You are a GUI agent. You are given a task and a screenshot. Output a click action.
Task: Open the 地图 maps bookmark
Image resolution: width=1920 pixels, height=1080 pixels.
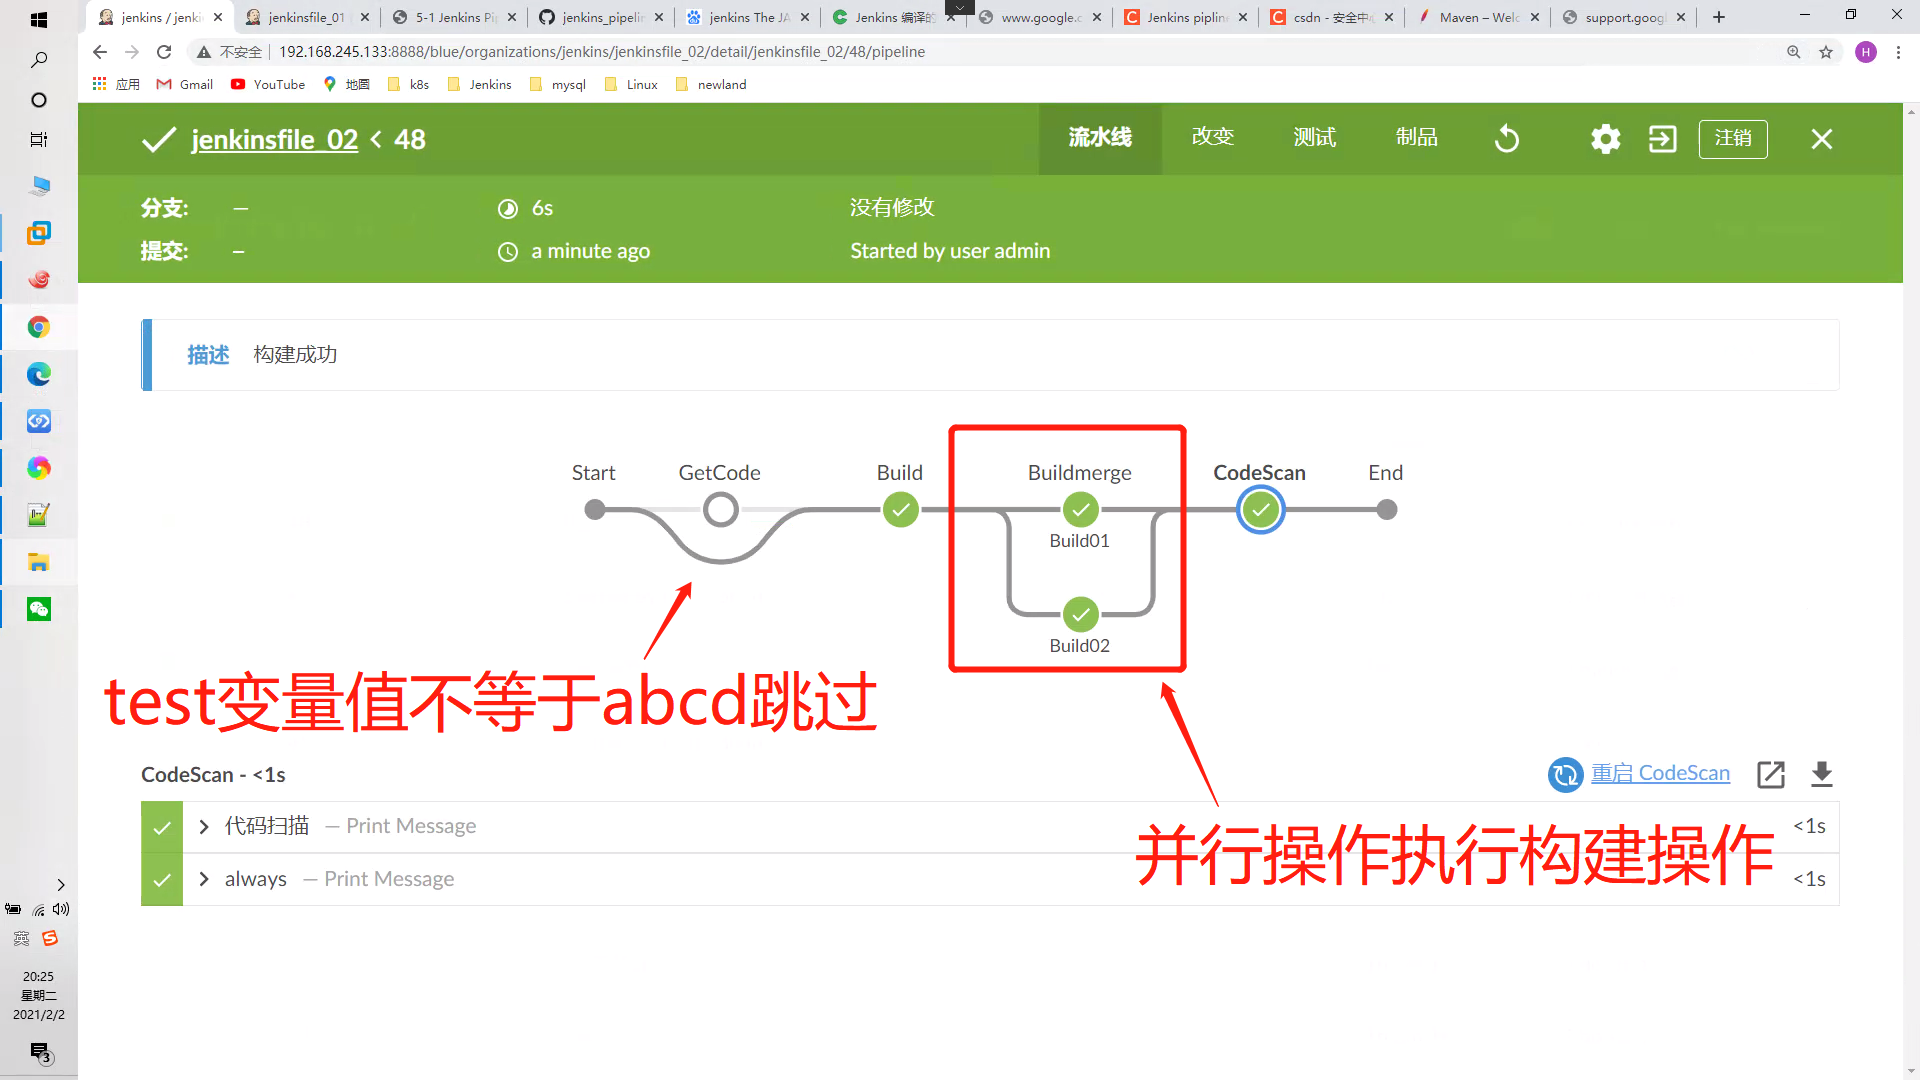pos(346,84)
